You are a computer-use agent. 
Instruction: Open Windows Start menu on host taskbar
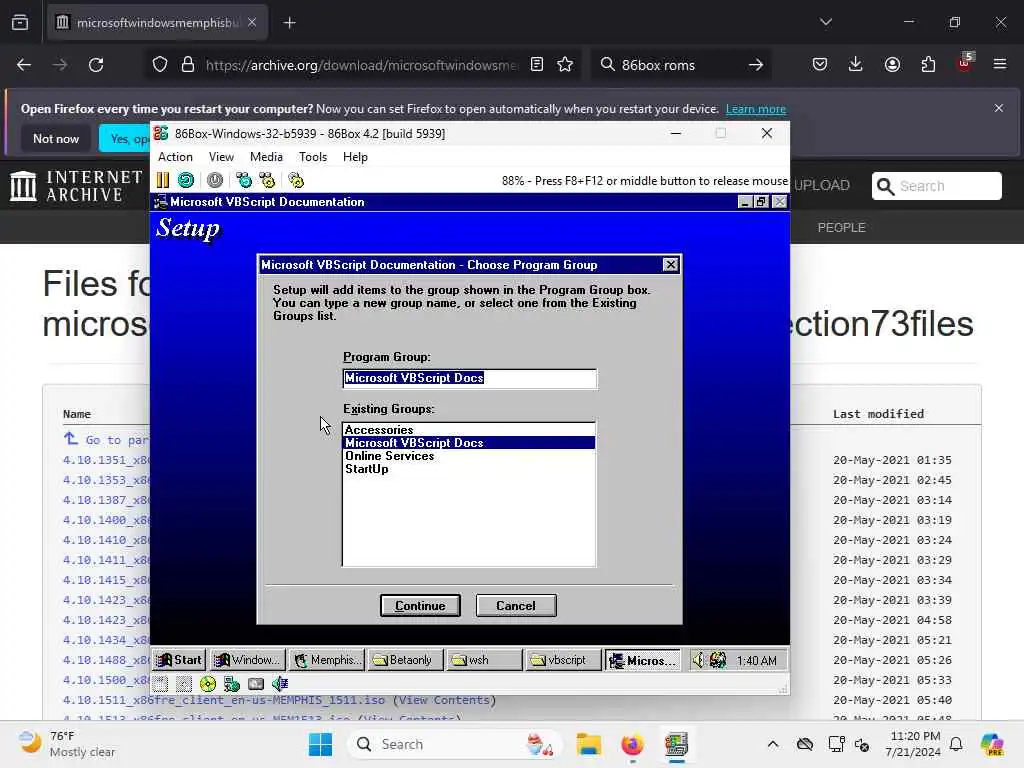click(x=321, y=744)
